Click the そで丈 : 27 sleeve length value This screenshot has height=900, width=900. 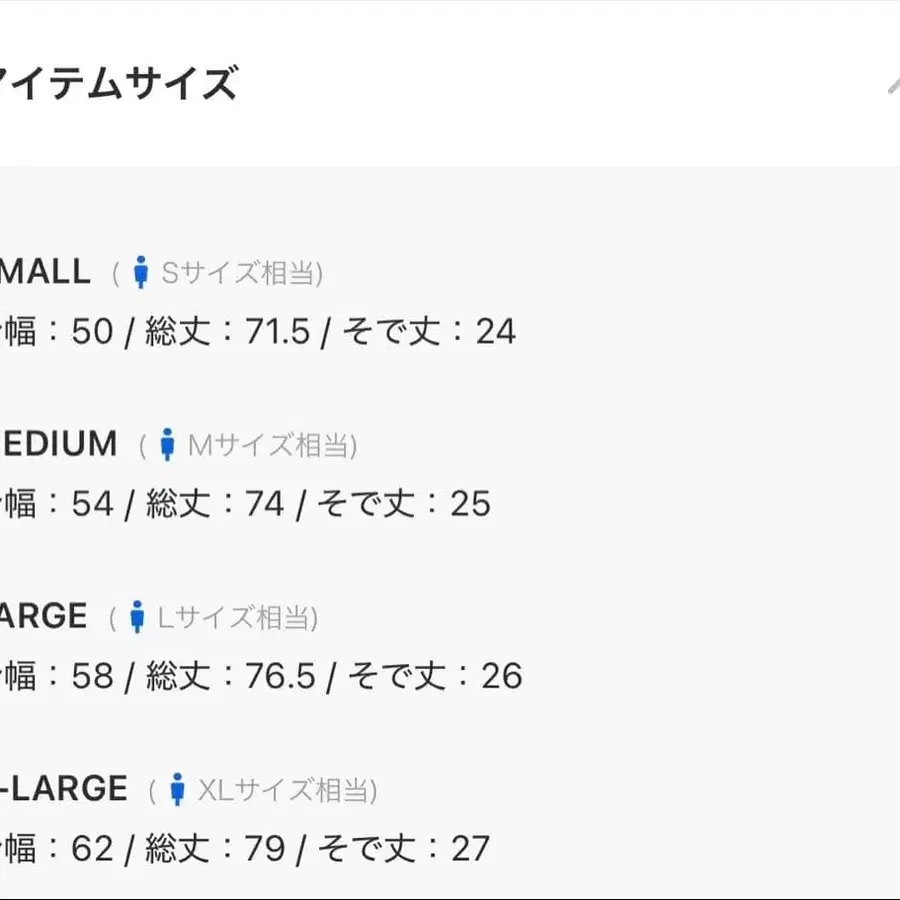click(404, 848)
